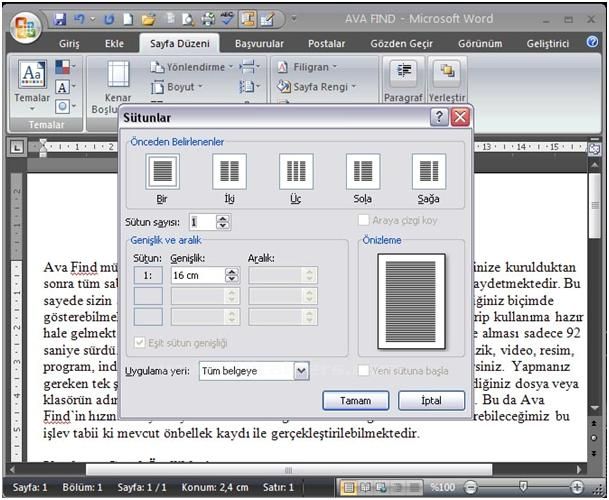
Task: Toggle the Araya çizgi koy checkbox
Action: click(363, 220)
